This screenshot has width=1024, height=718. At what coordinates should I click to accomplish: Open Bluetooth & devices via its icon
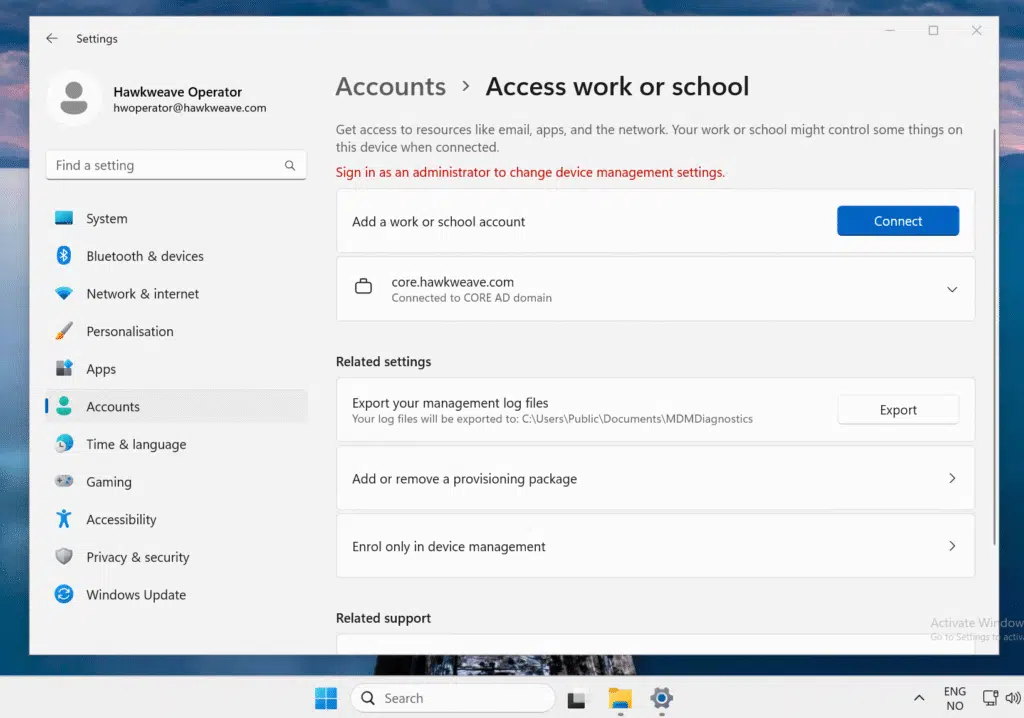tap(64, 256)
